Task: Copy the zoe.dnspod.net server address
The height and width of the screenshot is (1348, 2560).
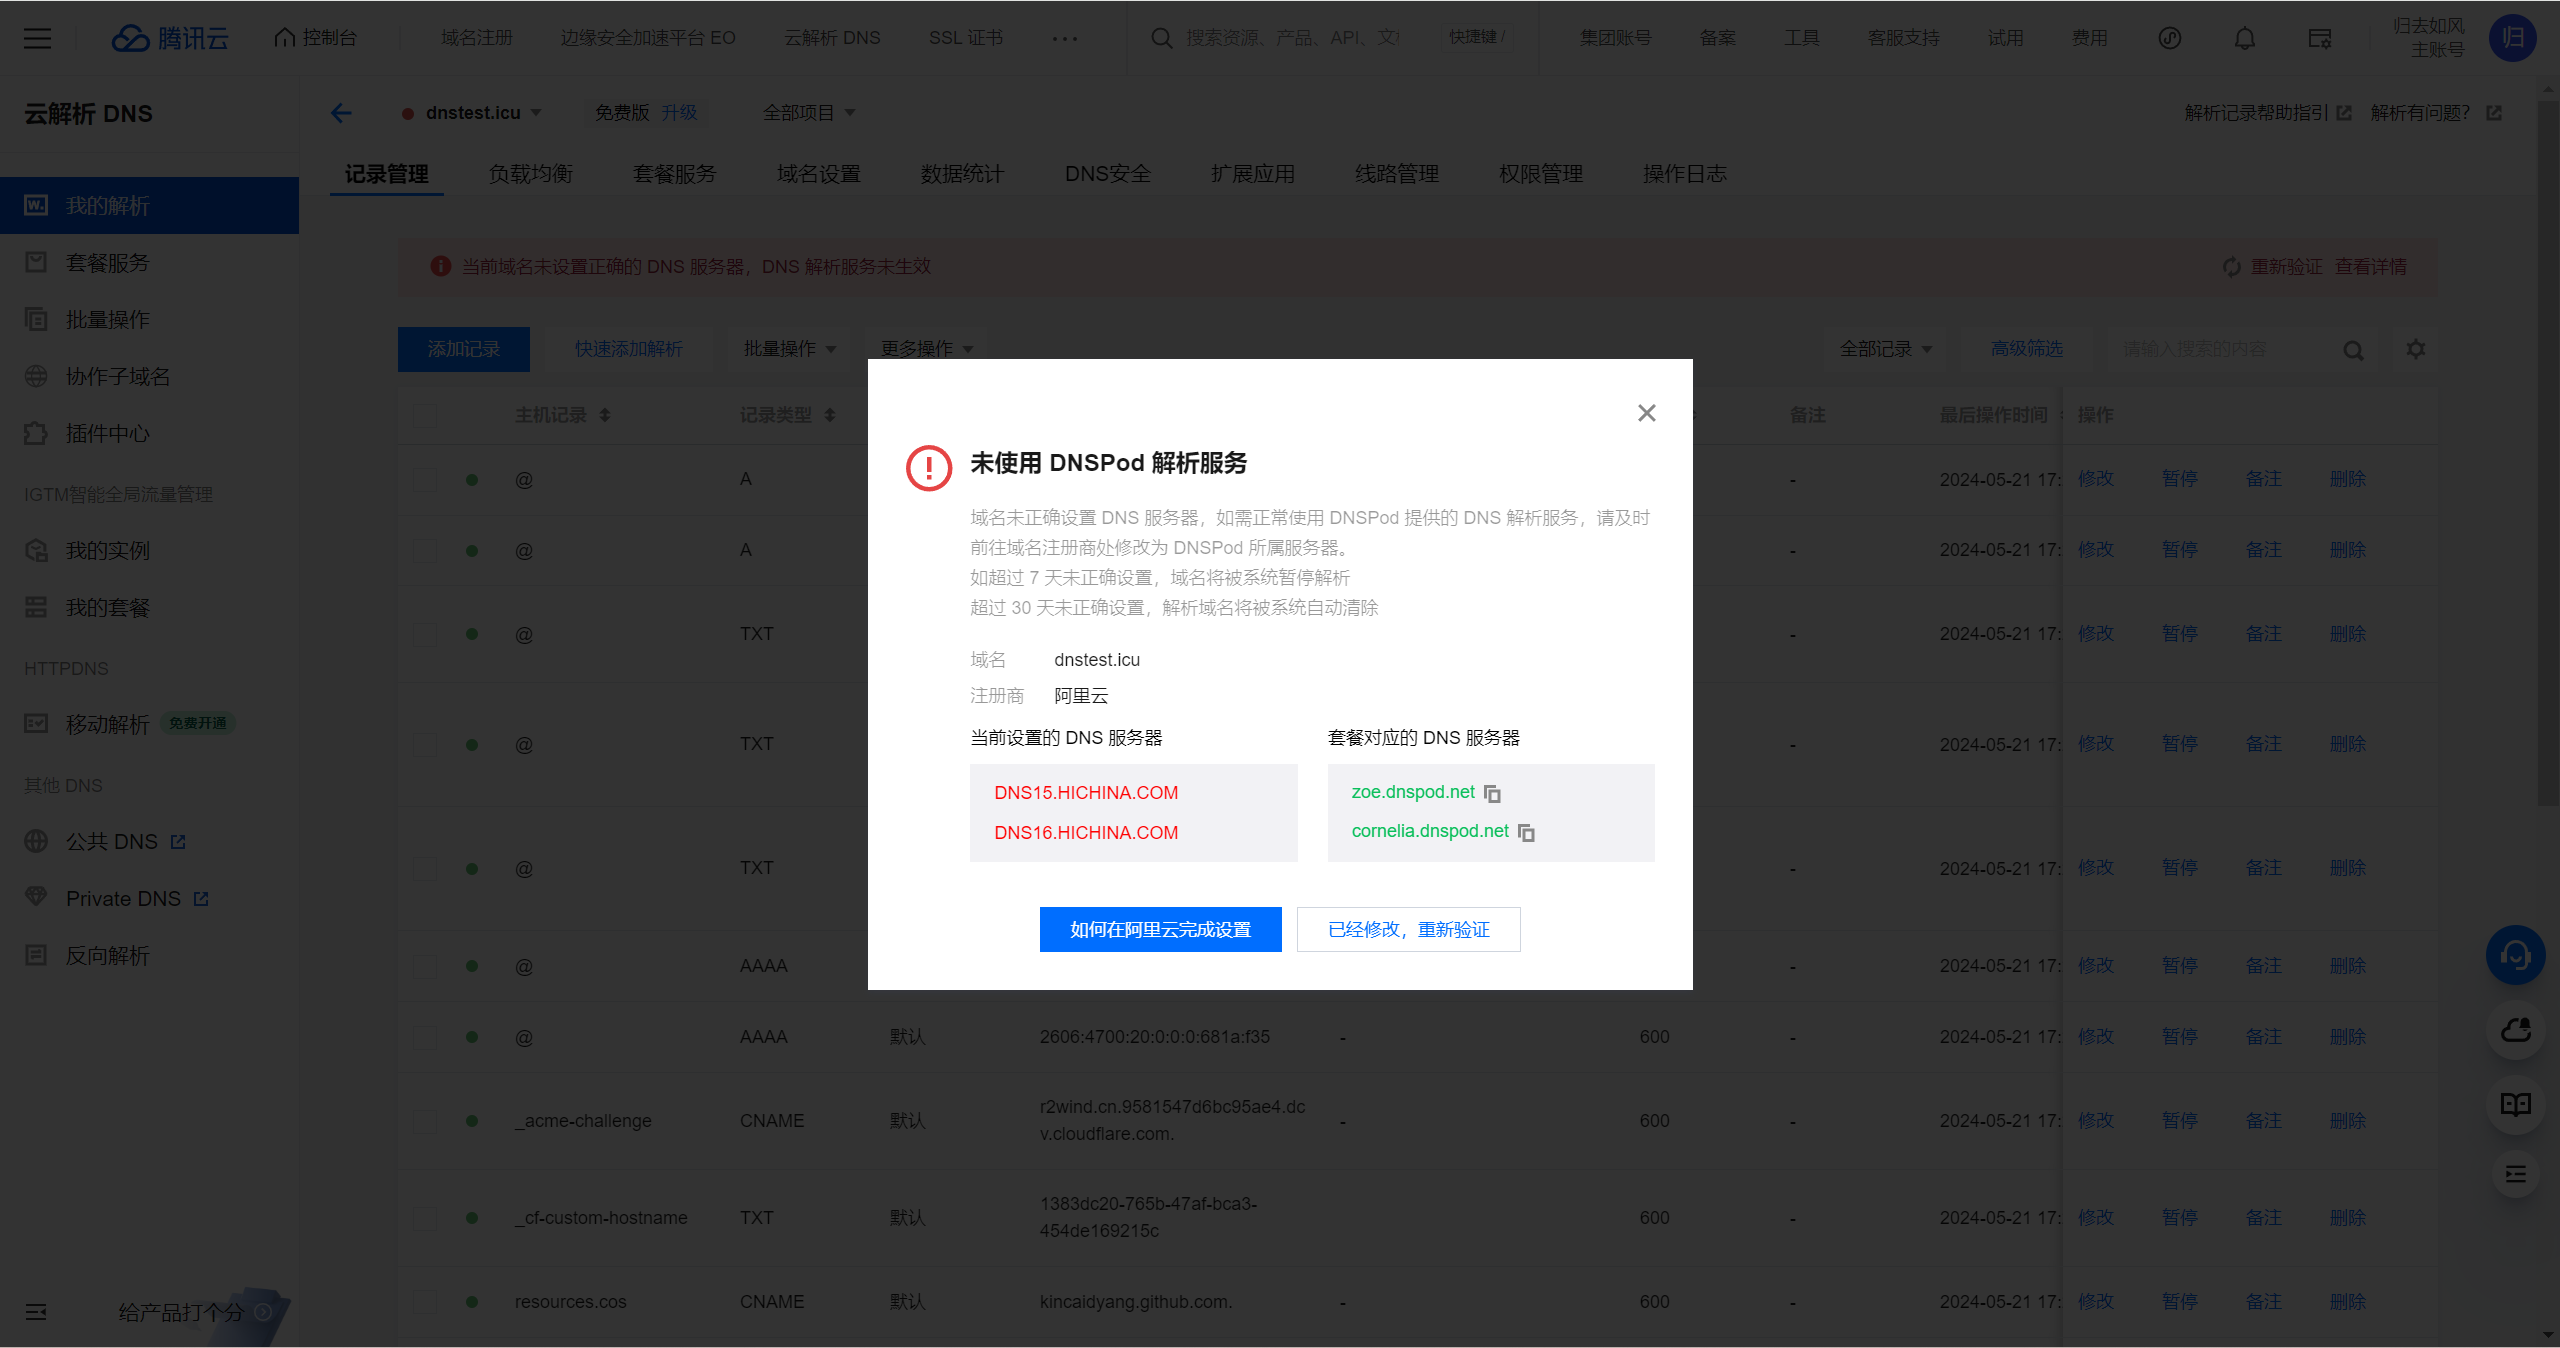Action: click(x=1492, y=794)
